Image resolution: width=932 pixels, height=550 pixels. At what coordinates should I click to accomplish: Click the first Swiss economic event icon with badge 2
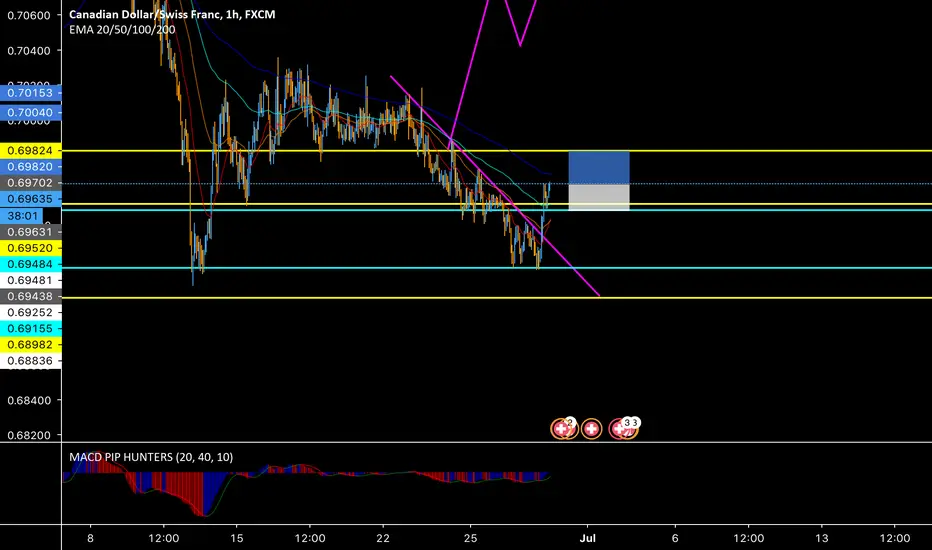(562, 428)
